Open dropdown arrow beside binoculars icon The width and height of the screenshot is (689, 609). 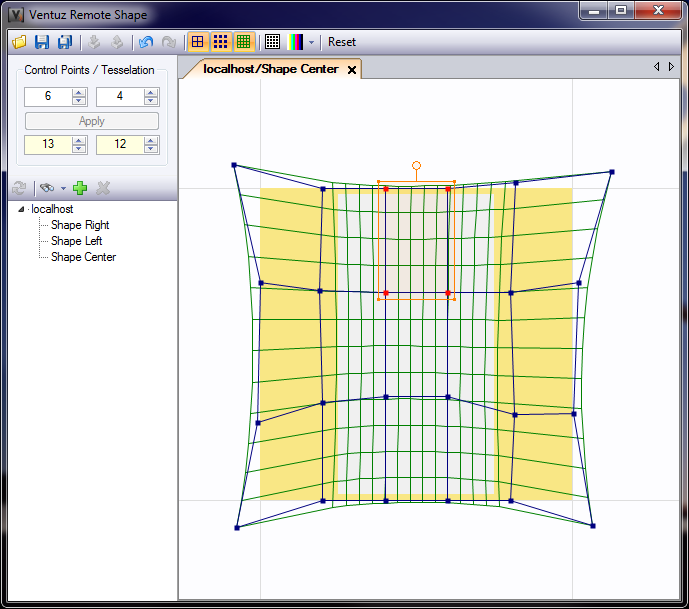click(x=63, y=188)
